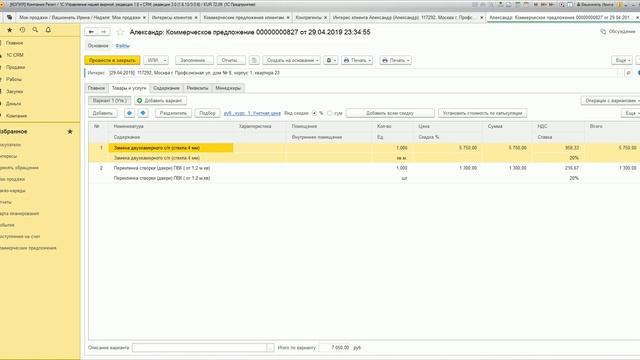The height and width of the screenshot is (360, 640).
Task: Click the Заполнение button
Action: (194, 60)
